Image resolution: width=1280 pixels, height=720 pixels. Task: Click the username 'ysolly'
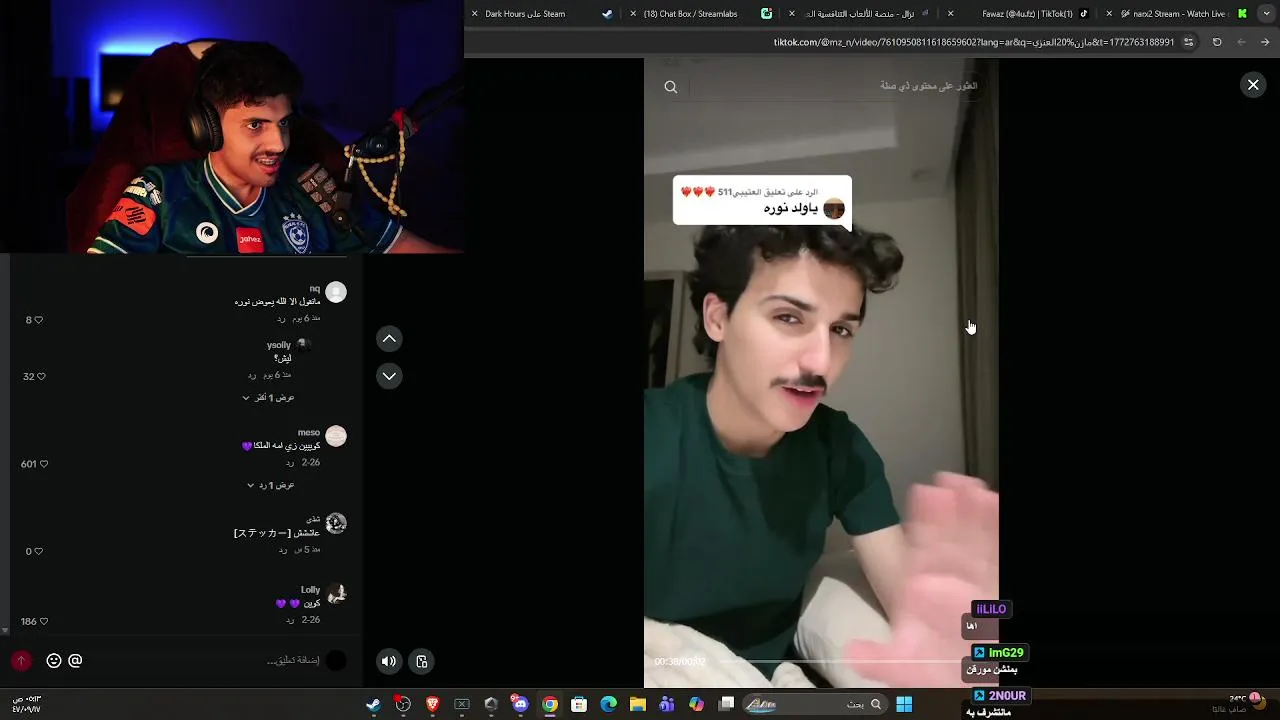point(279,345)
